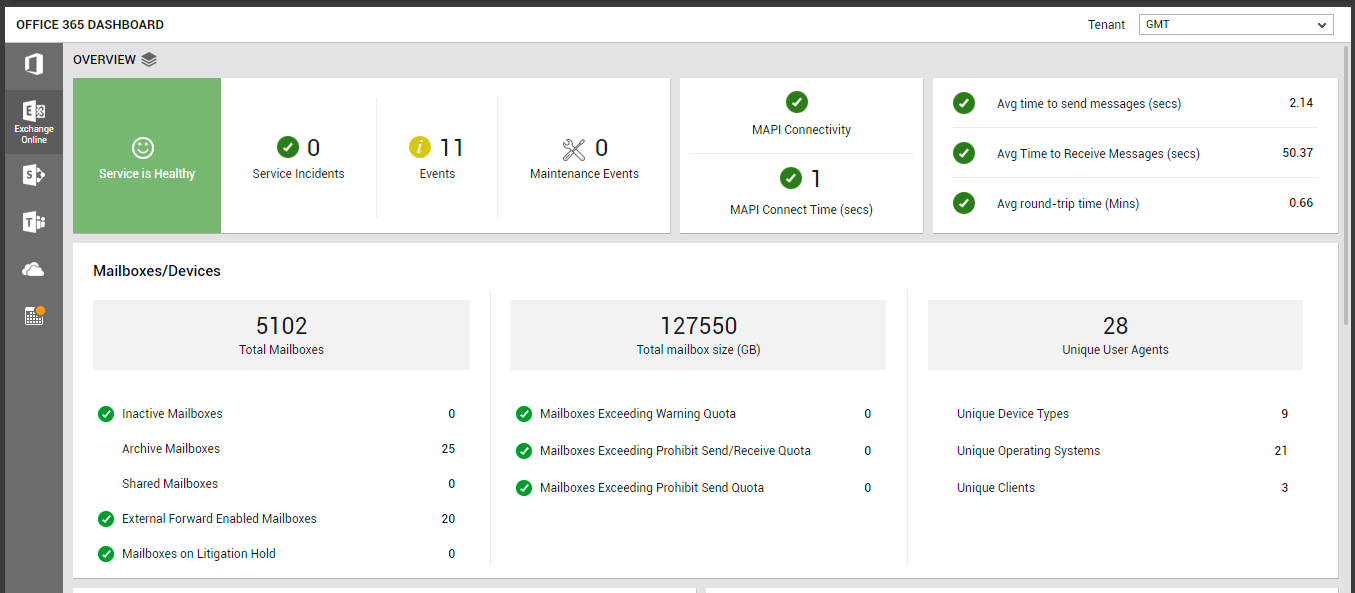Click the MAPI Connect Time check icon
Viewport: 1355px width, 593px height.
click(x=791, y=178)
